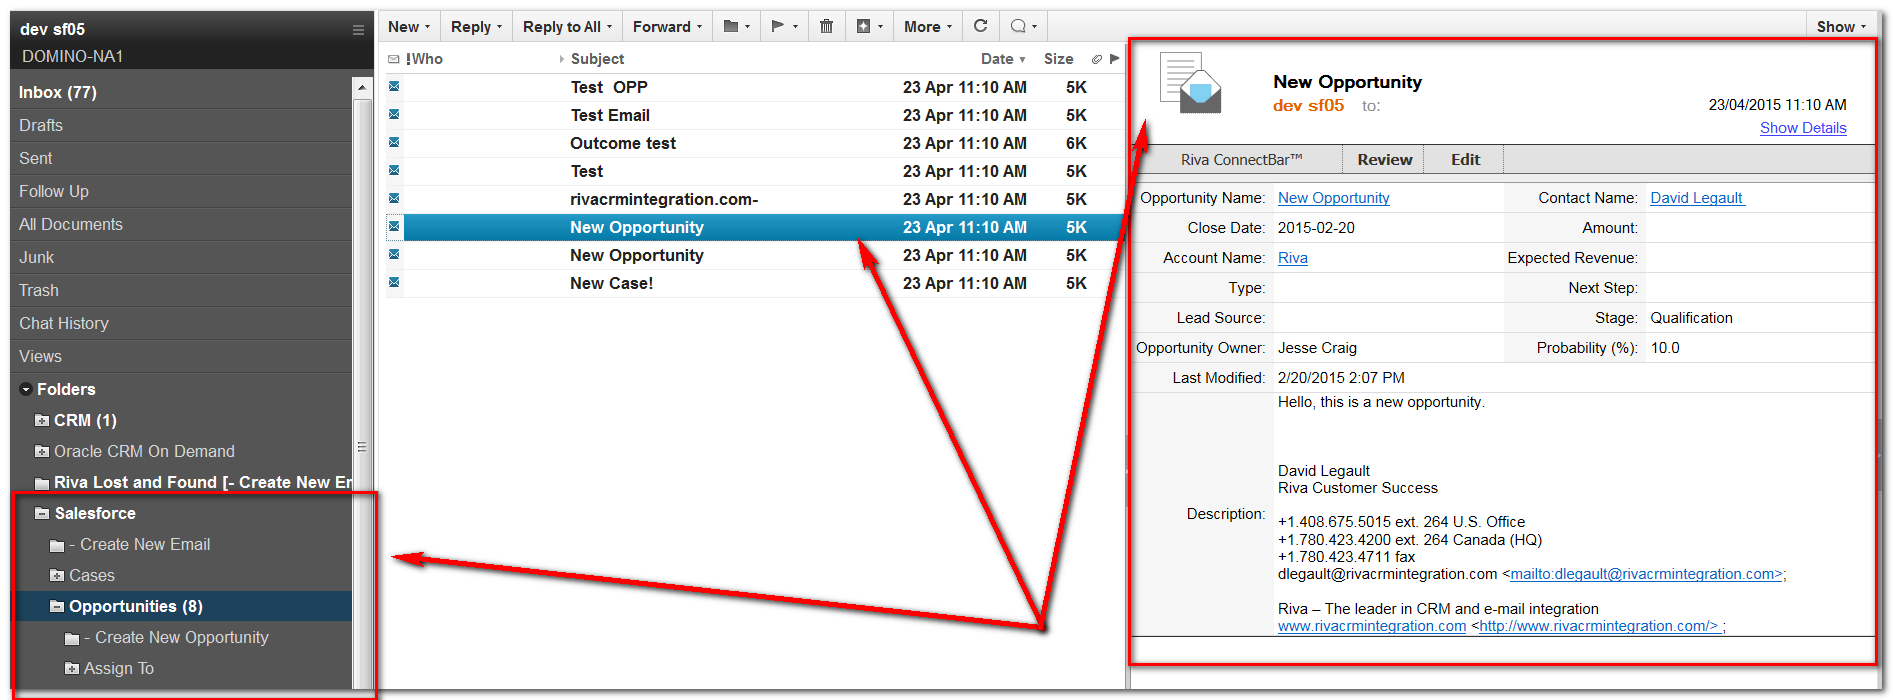The image size is (1893, 700).
Task: Sort by the Date column
Action: tap(1003, 59)
